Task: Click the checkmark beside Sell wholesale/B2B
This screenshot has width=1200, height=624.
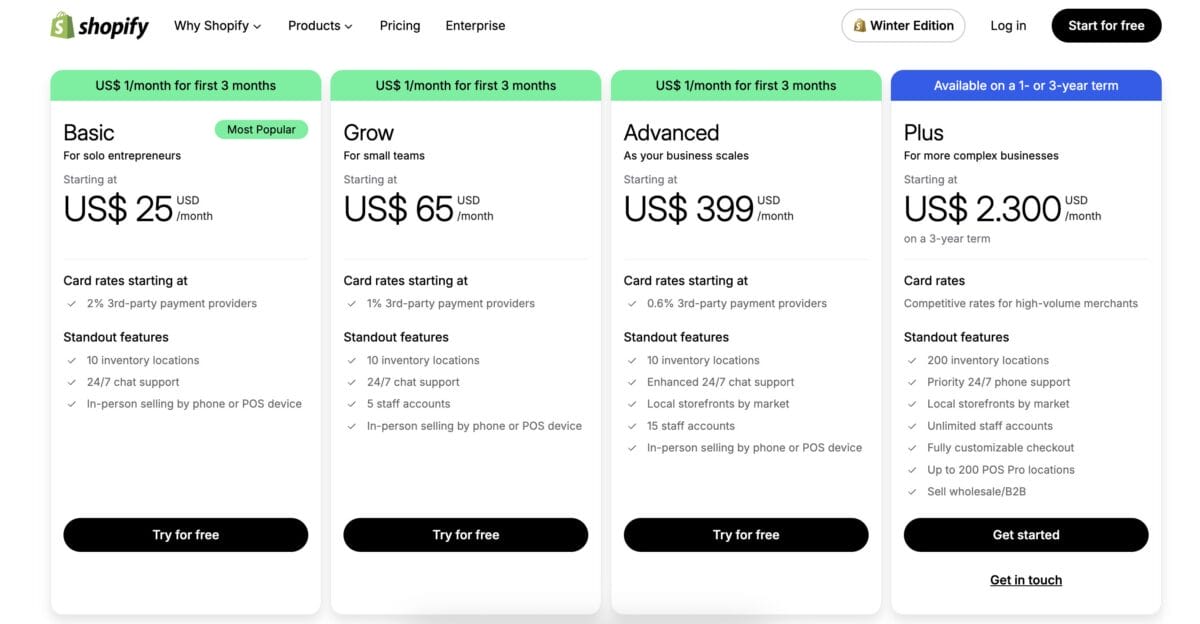Action: point(912,491)
